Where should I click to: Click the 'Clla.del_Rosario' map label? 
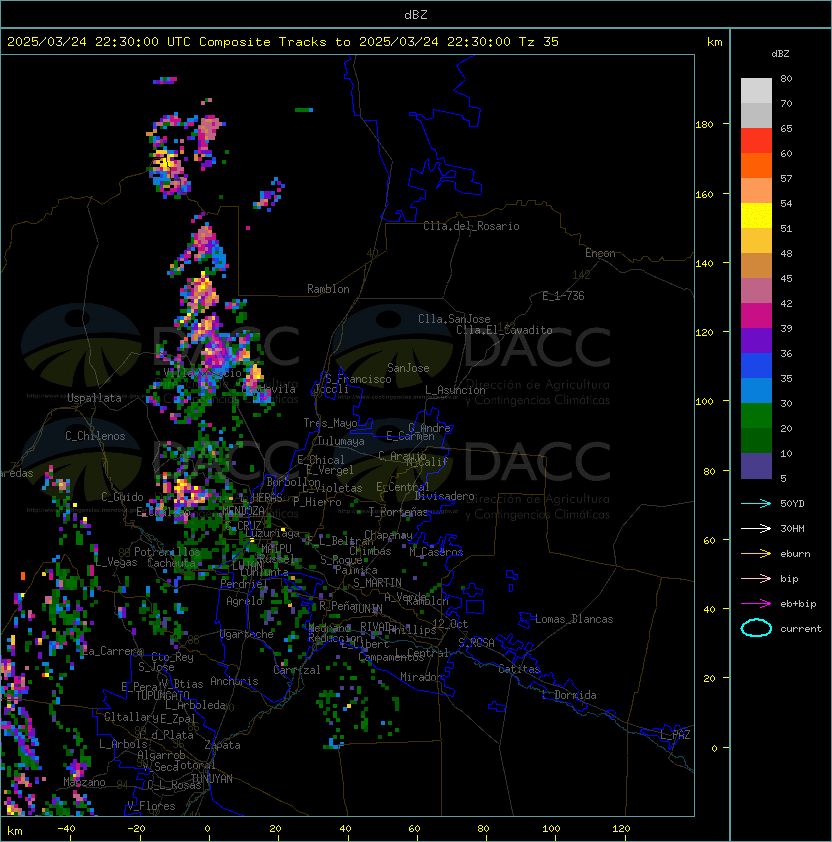point(471,226)
